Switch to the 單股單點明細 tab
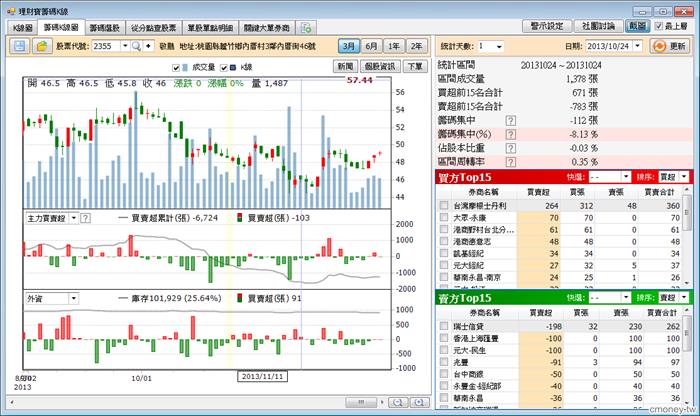Viewport: 700px width, 416px height. click(210, 28)
